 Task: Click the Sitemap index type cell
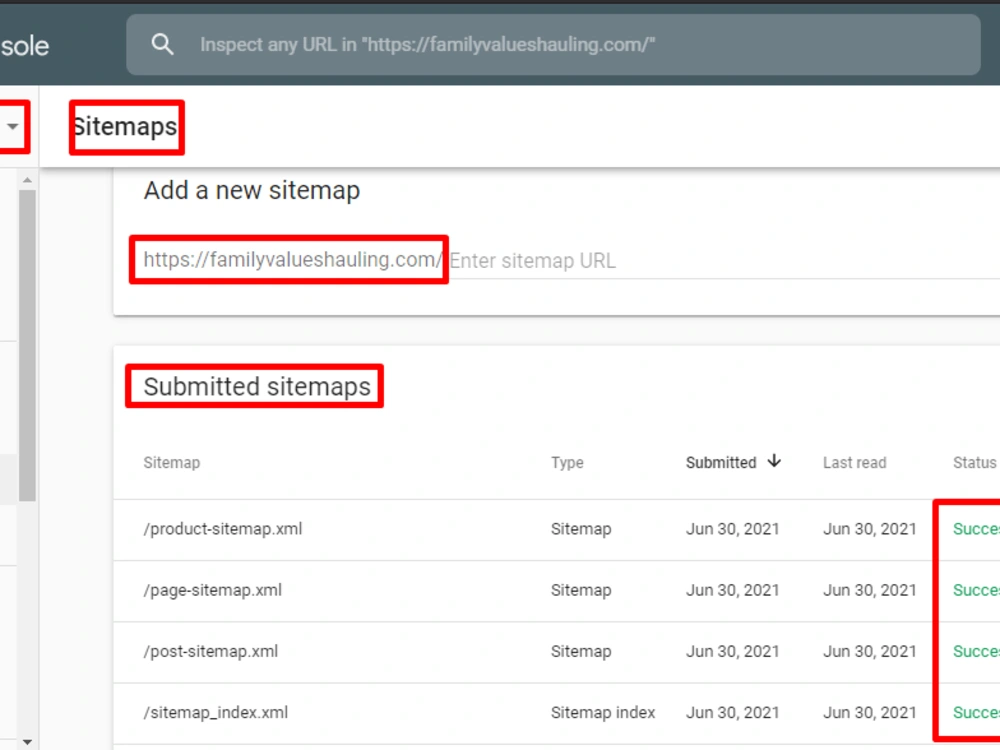point(603,712)
